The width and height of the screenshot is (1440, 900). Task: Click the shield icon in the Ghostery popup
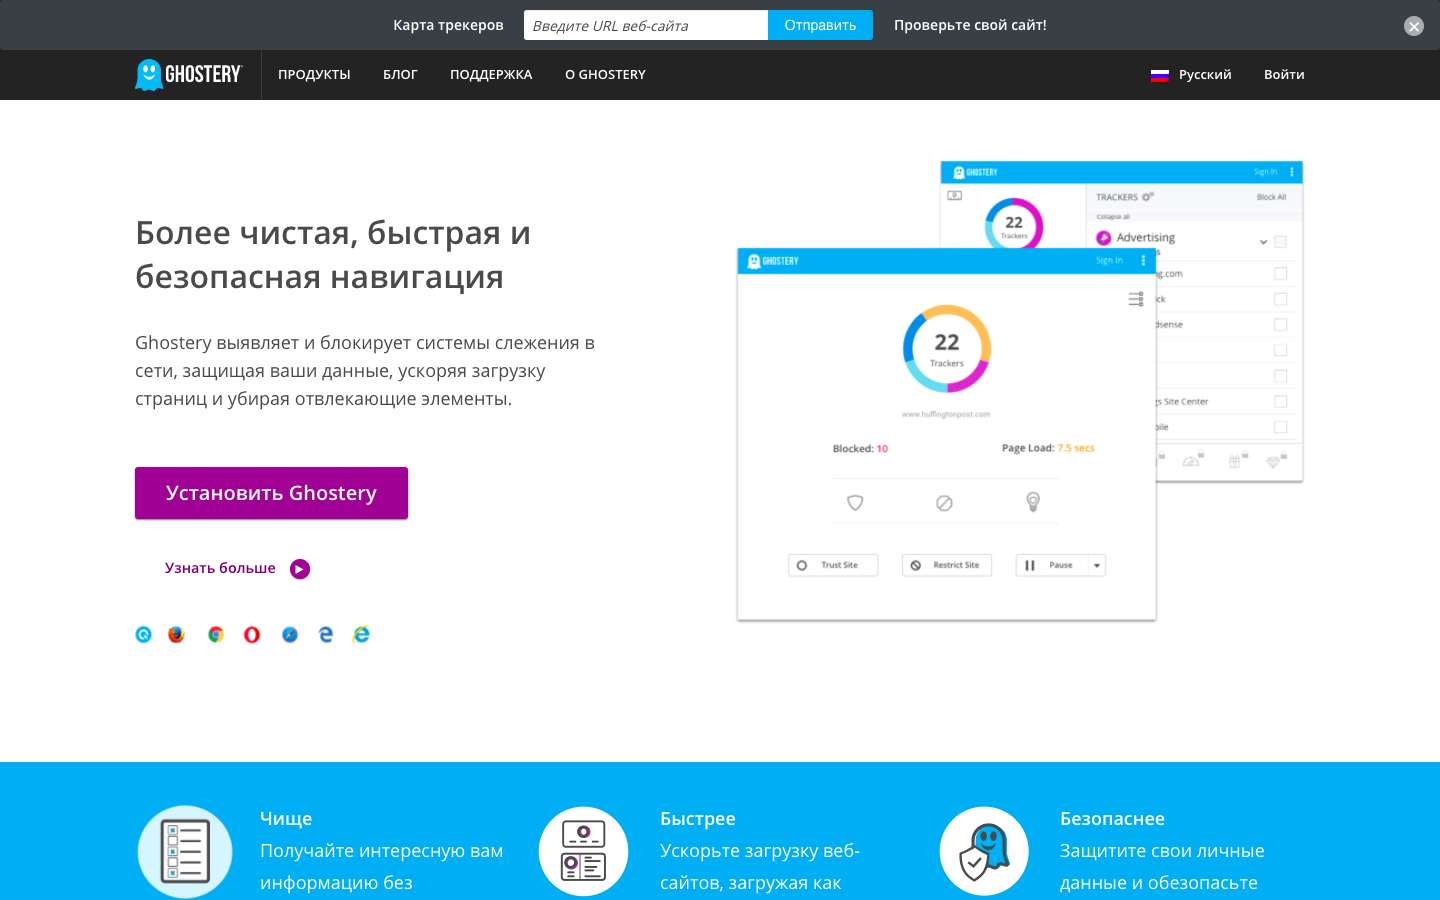point(855,503)
